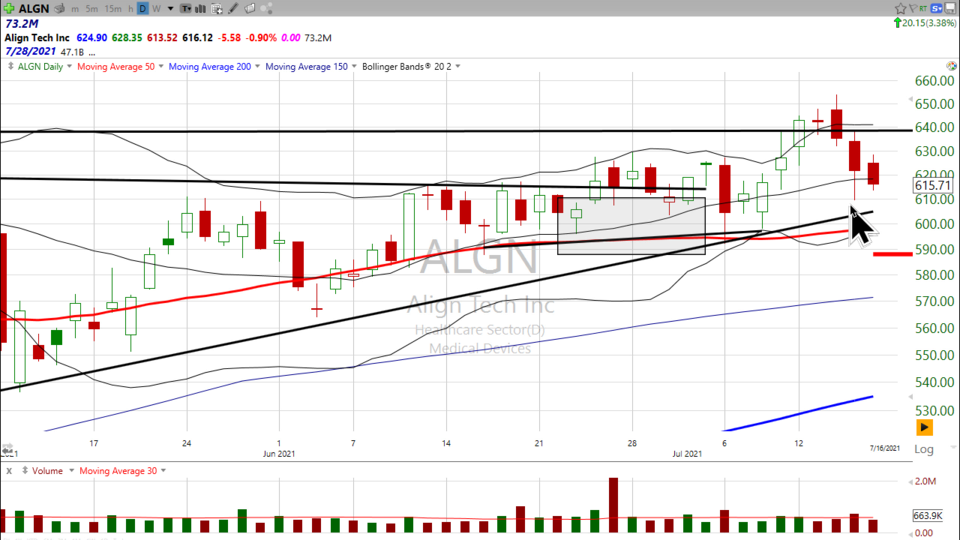Click the scroll-back arrows at chart bottom-left
The width and height of the screenshot is (960, 540).
tap(7, 449)
